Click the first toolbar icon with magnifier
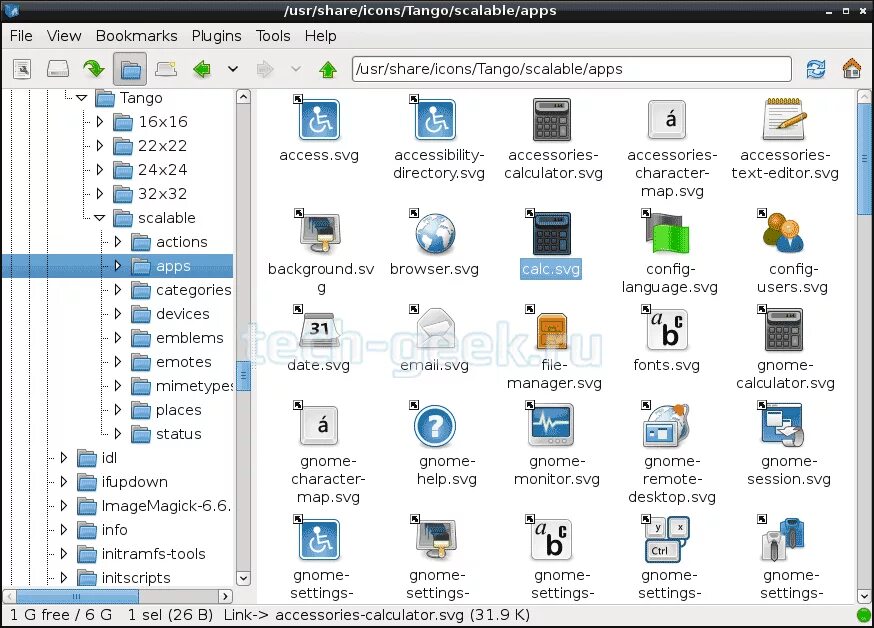This screenshot has width=874, height=628. coord(22,69)
